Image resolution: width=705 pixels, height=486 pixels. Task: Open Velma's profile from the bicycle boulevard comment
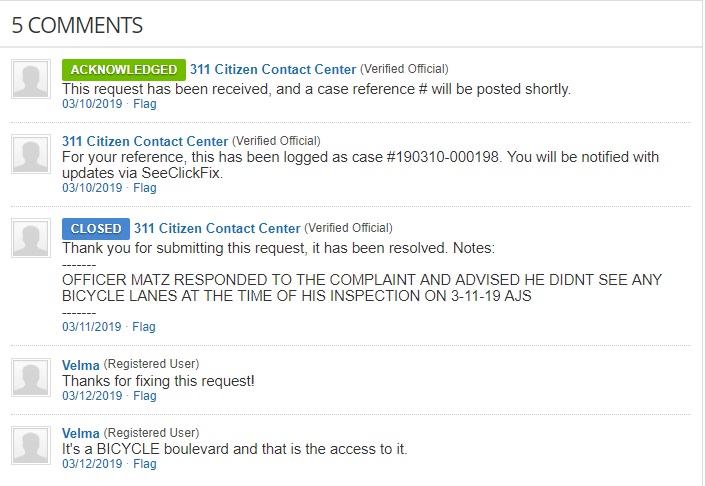[80, 432]
